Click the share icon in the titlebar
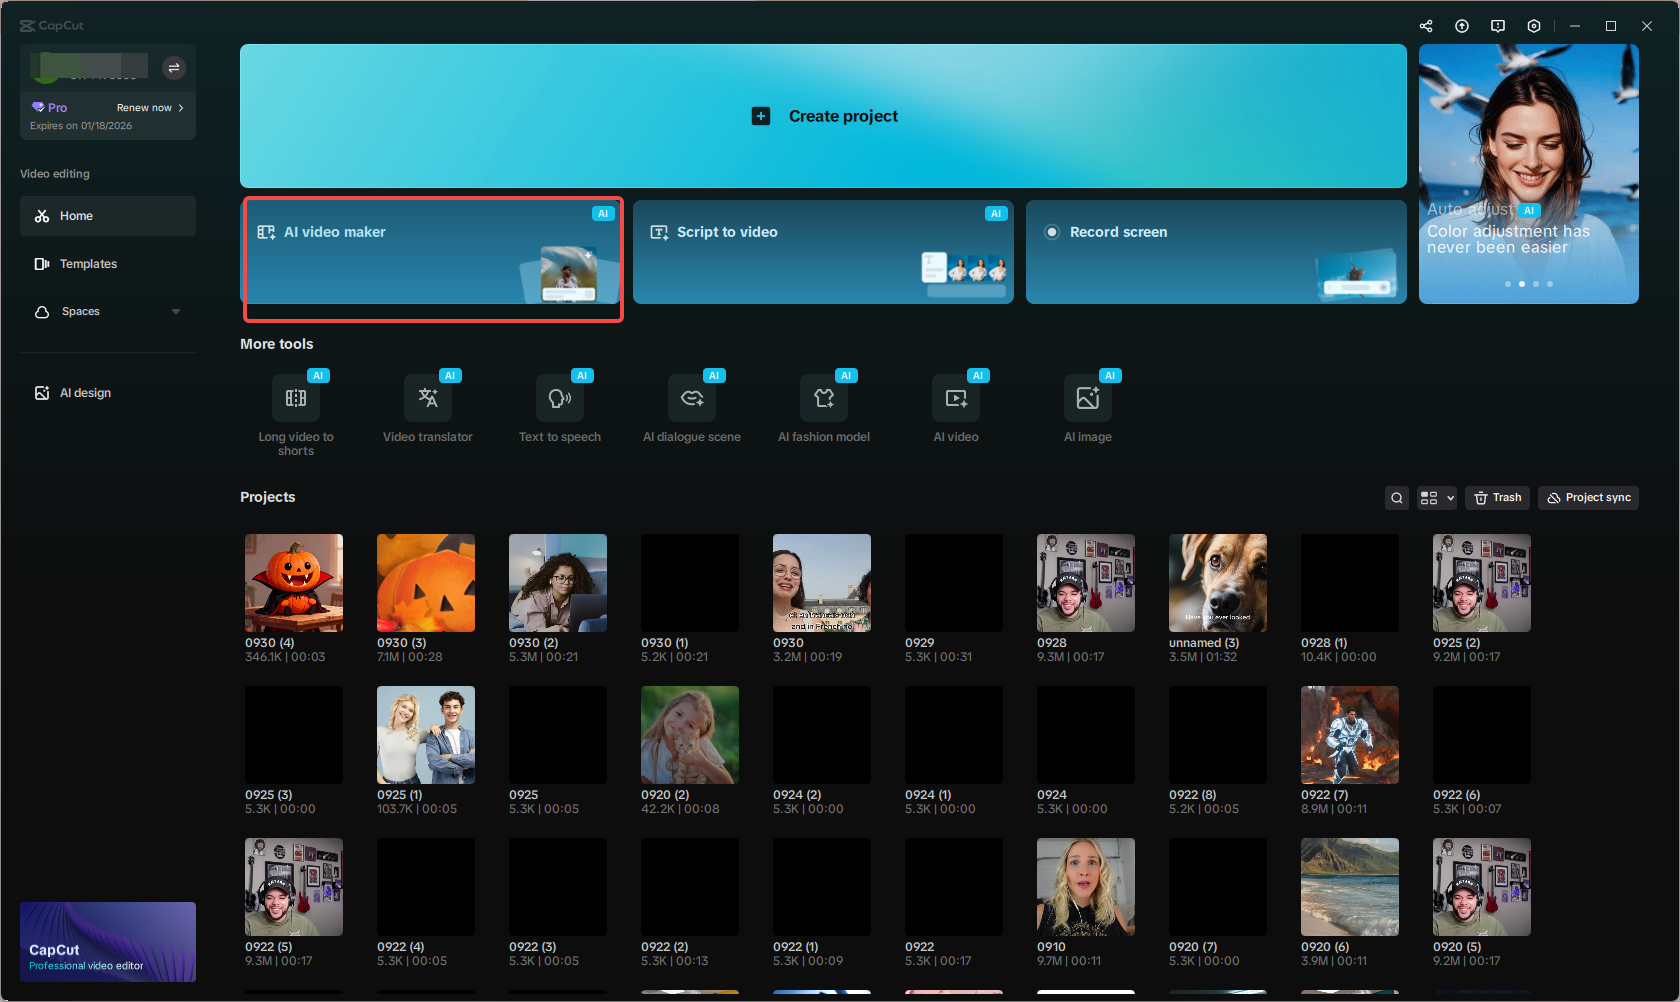The image size is (1680, 1002). tap(1425, 25)
